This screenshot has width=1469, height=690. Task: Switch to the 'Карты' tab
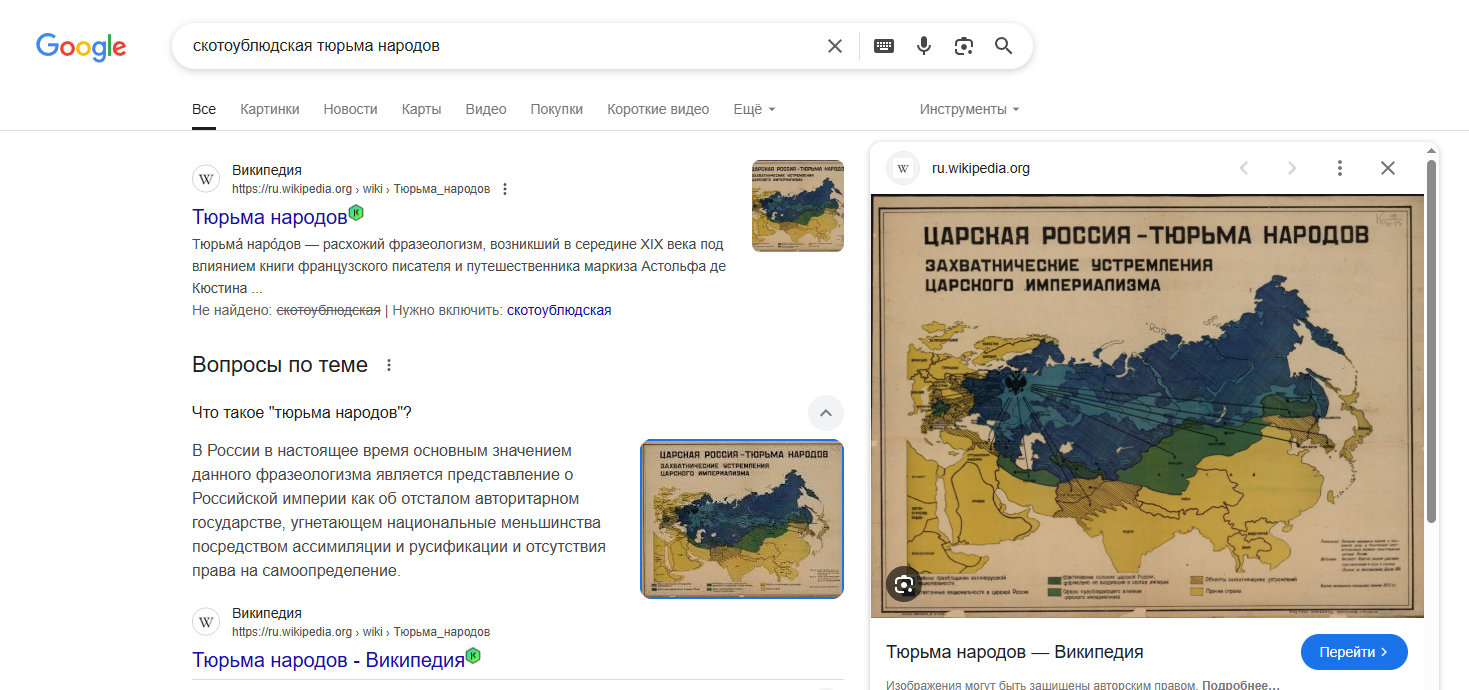pyautogui.click(x=421, y=109)
